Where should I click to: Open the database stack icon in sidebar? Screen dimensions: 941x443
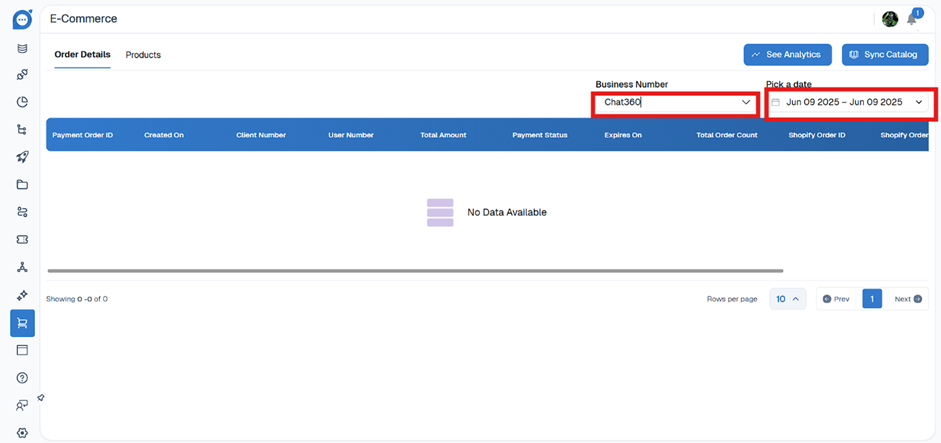[x=22, y=48]
